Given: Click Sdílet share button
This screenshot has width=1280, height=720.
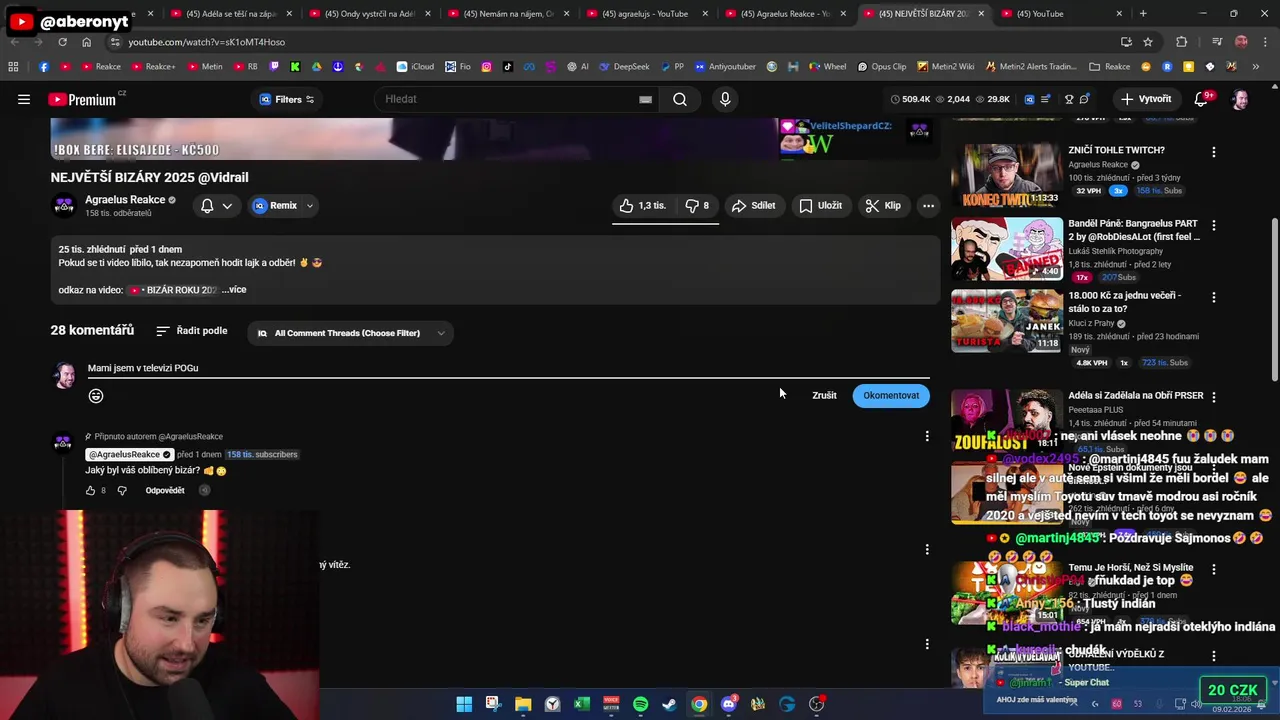Looking at the screenshot, I should pyautogui.click(x=753, y=206).
